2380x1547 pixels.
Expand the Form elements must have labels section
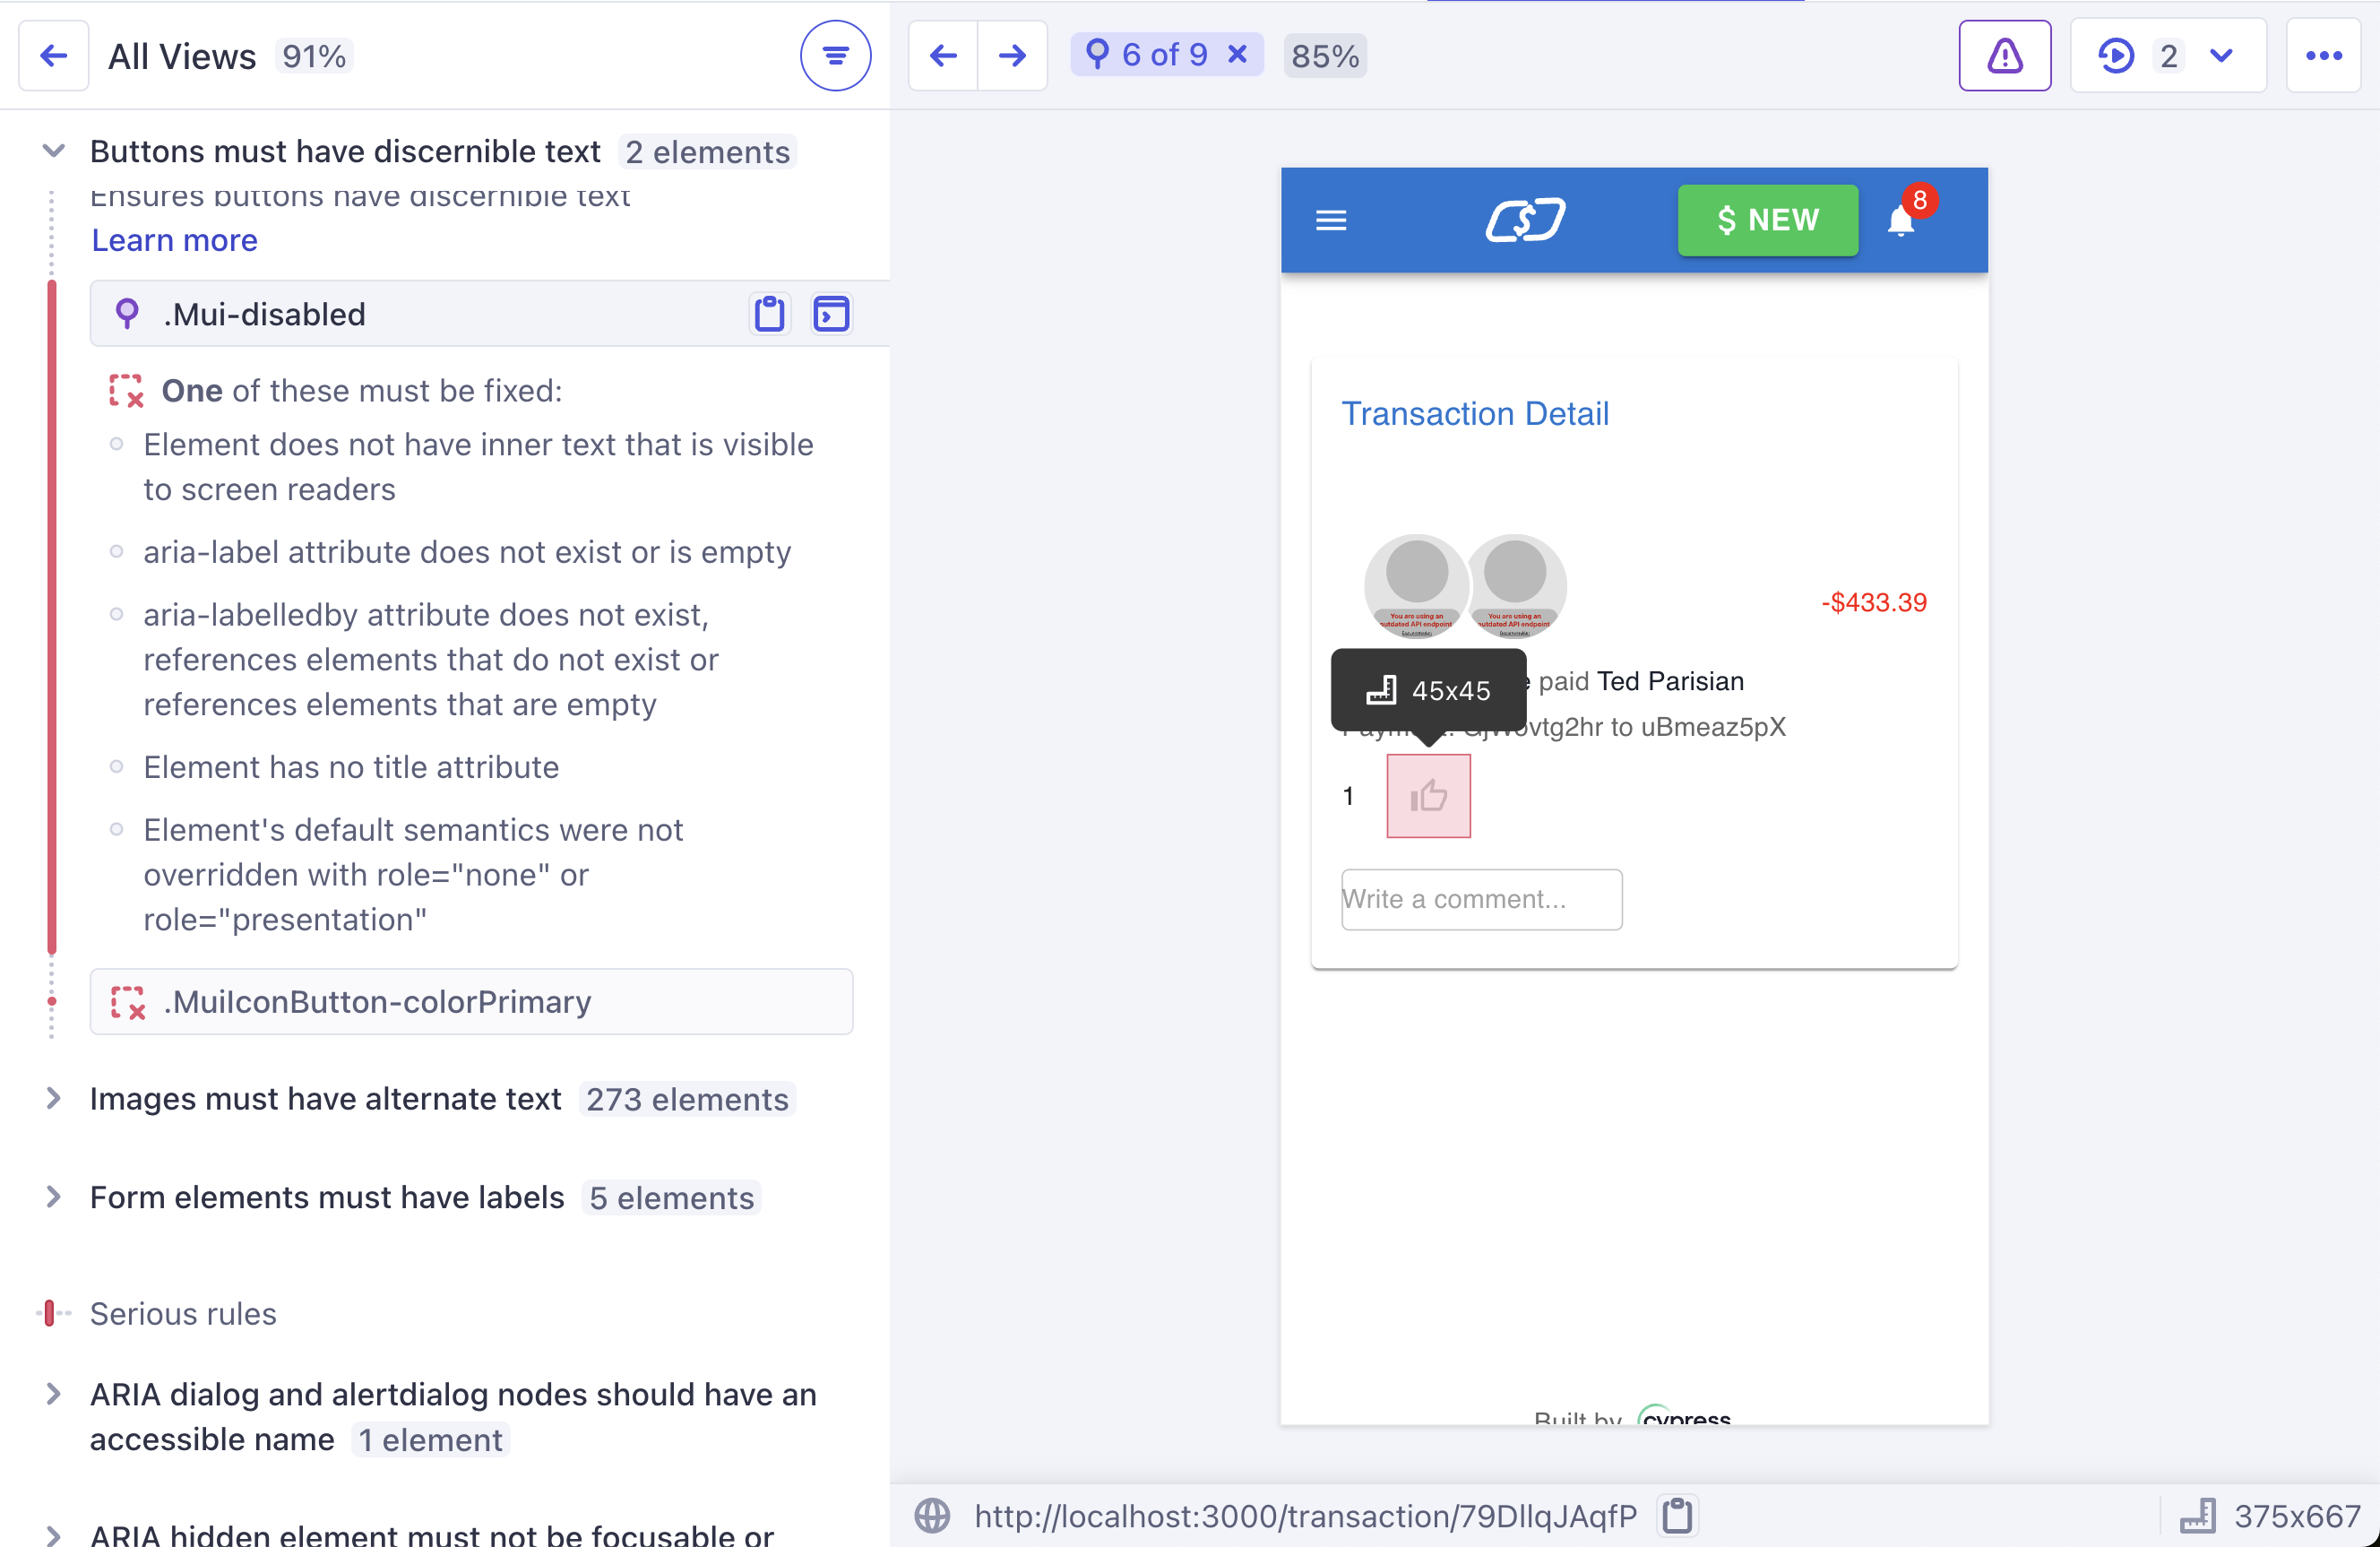[54, 1197]
